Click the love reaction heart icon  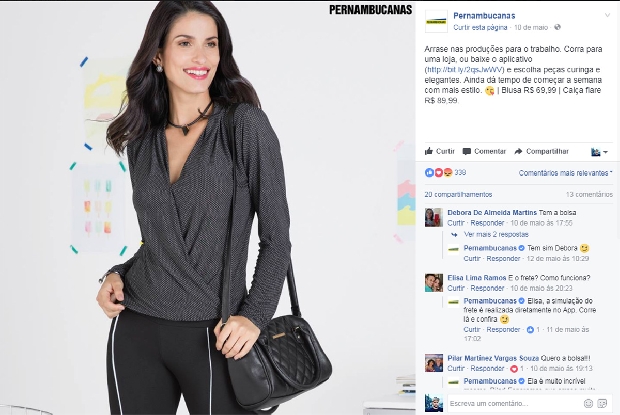tap(439, 173)
